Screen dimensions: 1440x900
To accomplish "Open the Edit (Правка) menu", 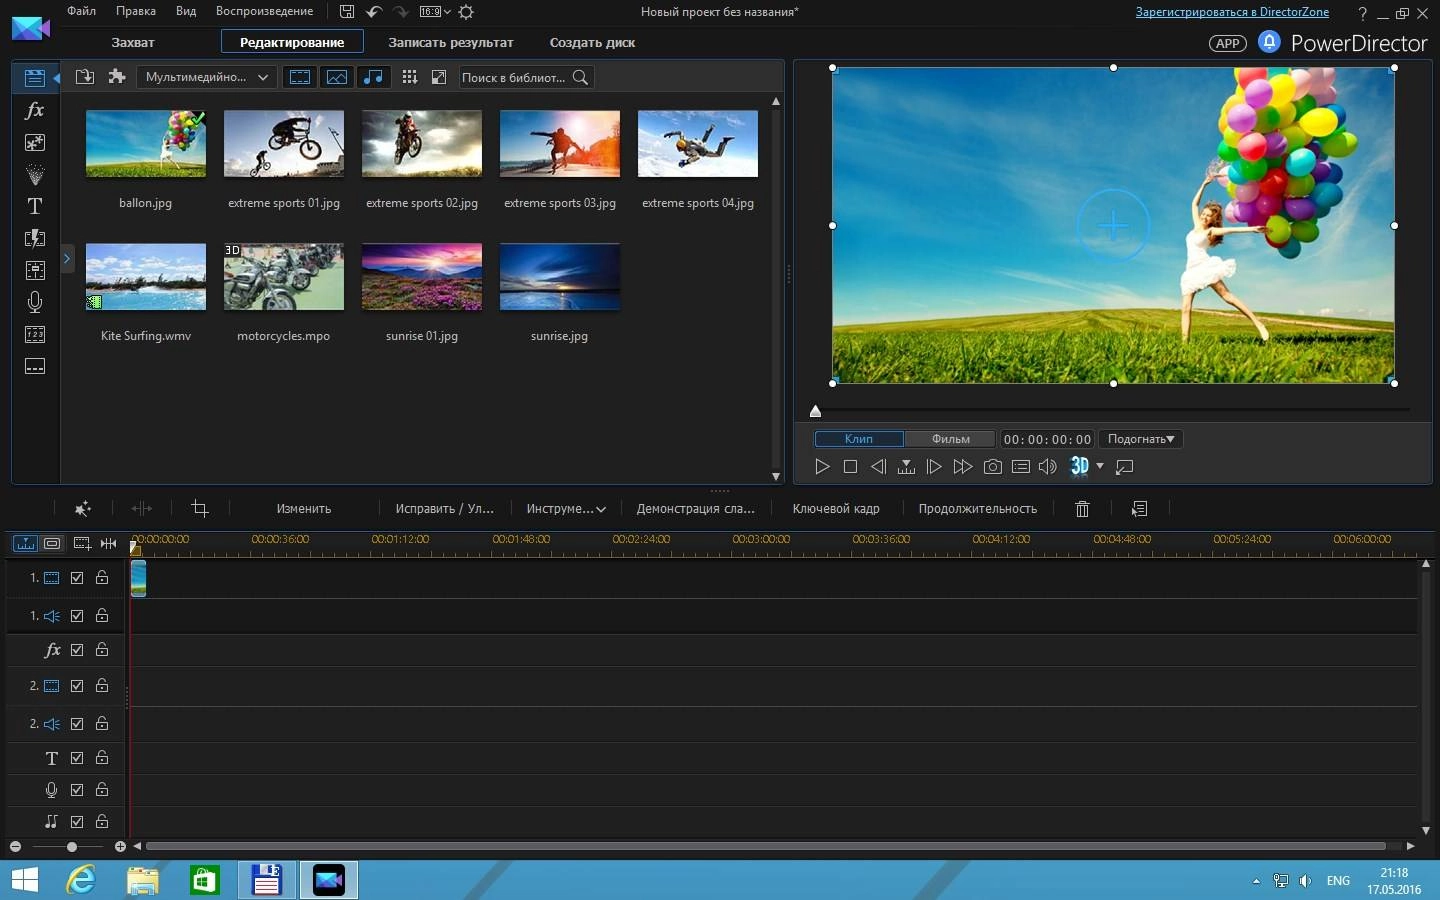I will (136, 11).
